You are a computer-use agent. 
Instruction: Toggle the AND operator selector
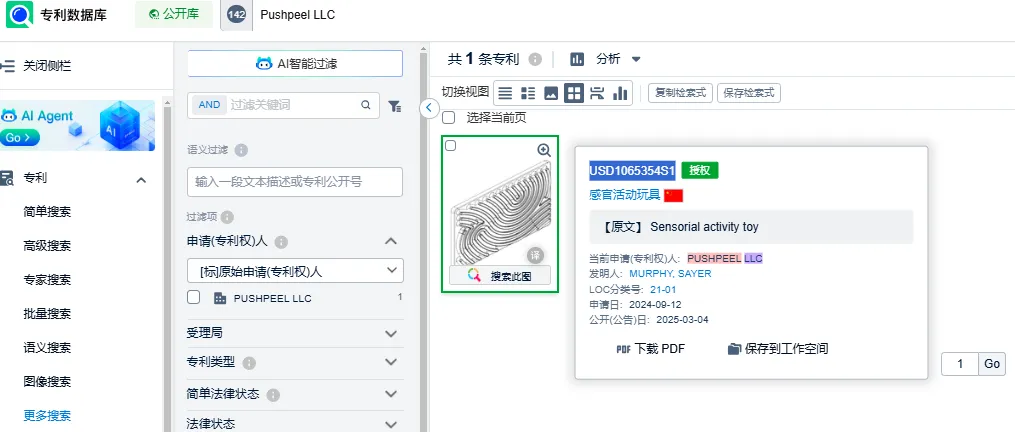[x=209, y=105]
